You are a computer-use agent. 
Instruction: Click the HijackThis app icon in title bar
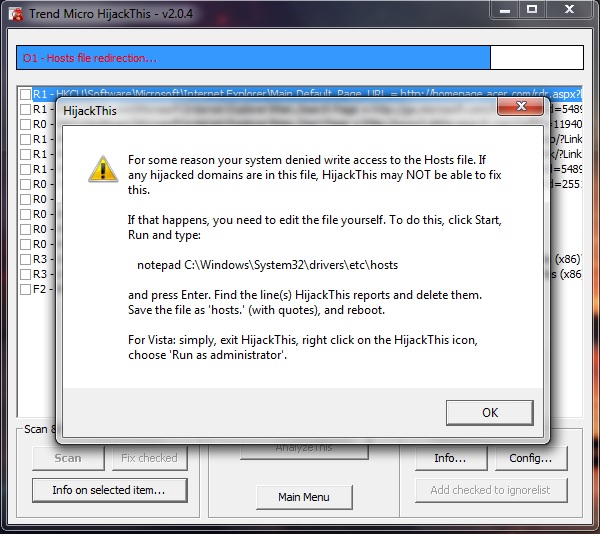pyautogui.click(x=16, y=14)
